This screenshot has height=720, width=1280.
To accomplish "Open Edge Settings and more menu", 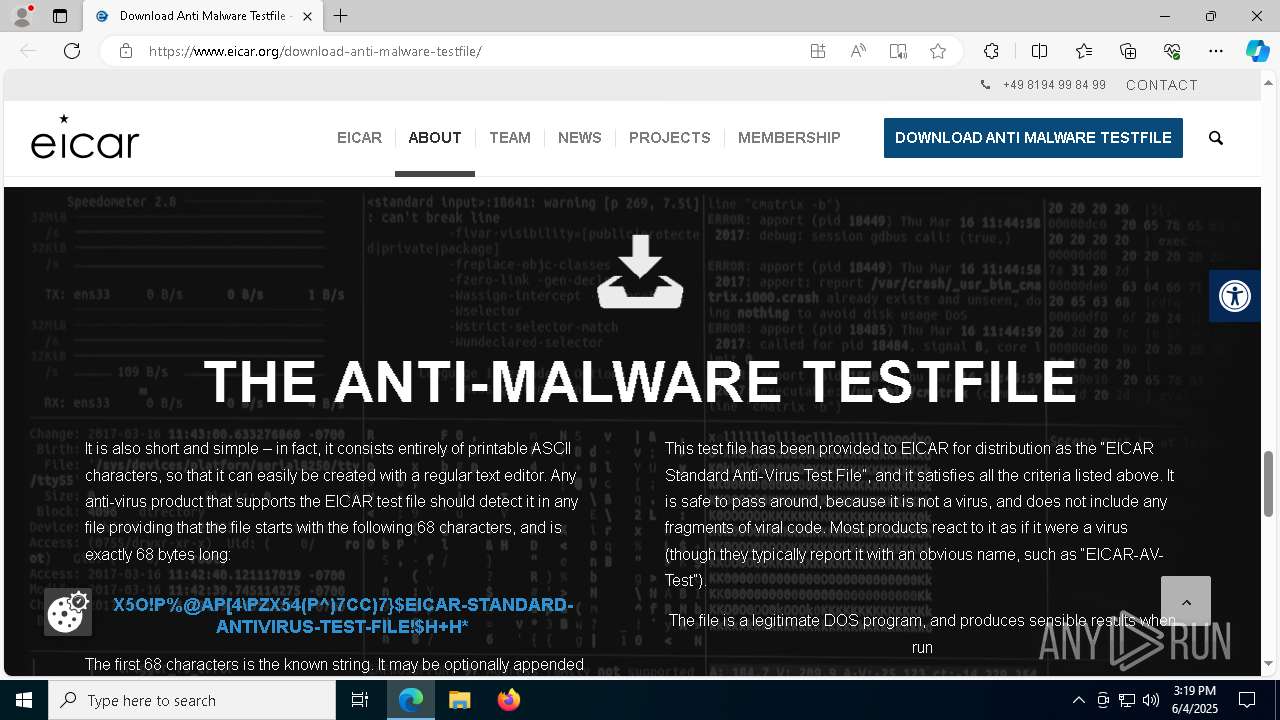I will coord(1216,51).
